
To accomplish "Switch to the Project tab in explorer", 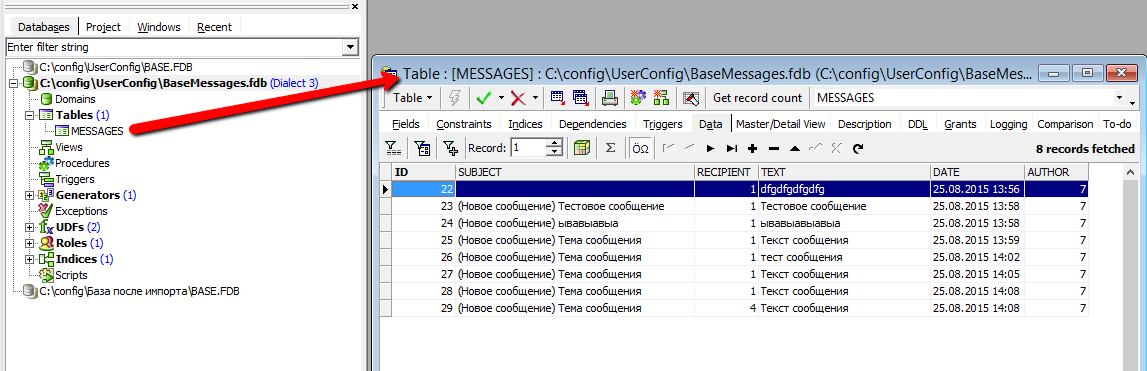I will [103, 27].
